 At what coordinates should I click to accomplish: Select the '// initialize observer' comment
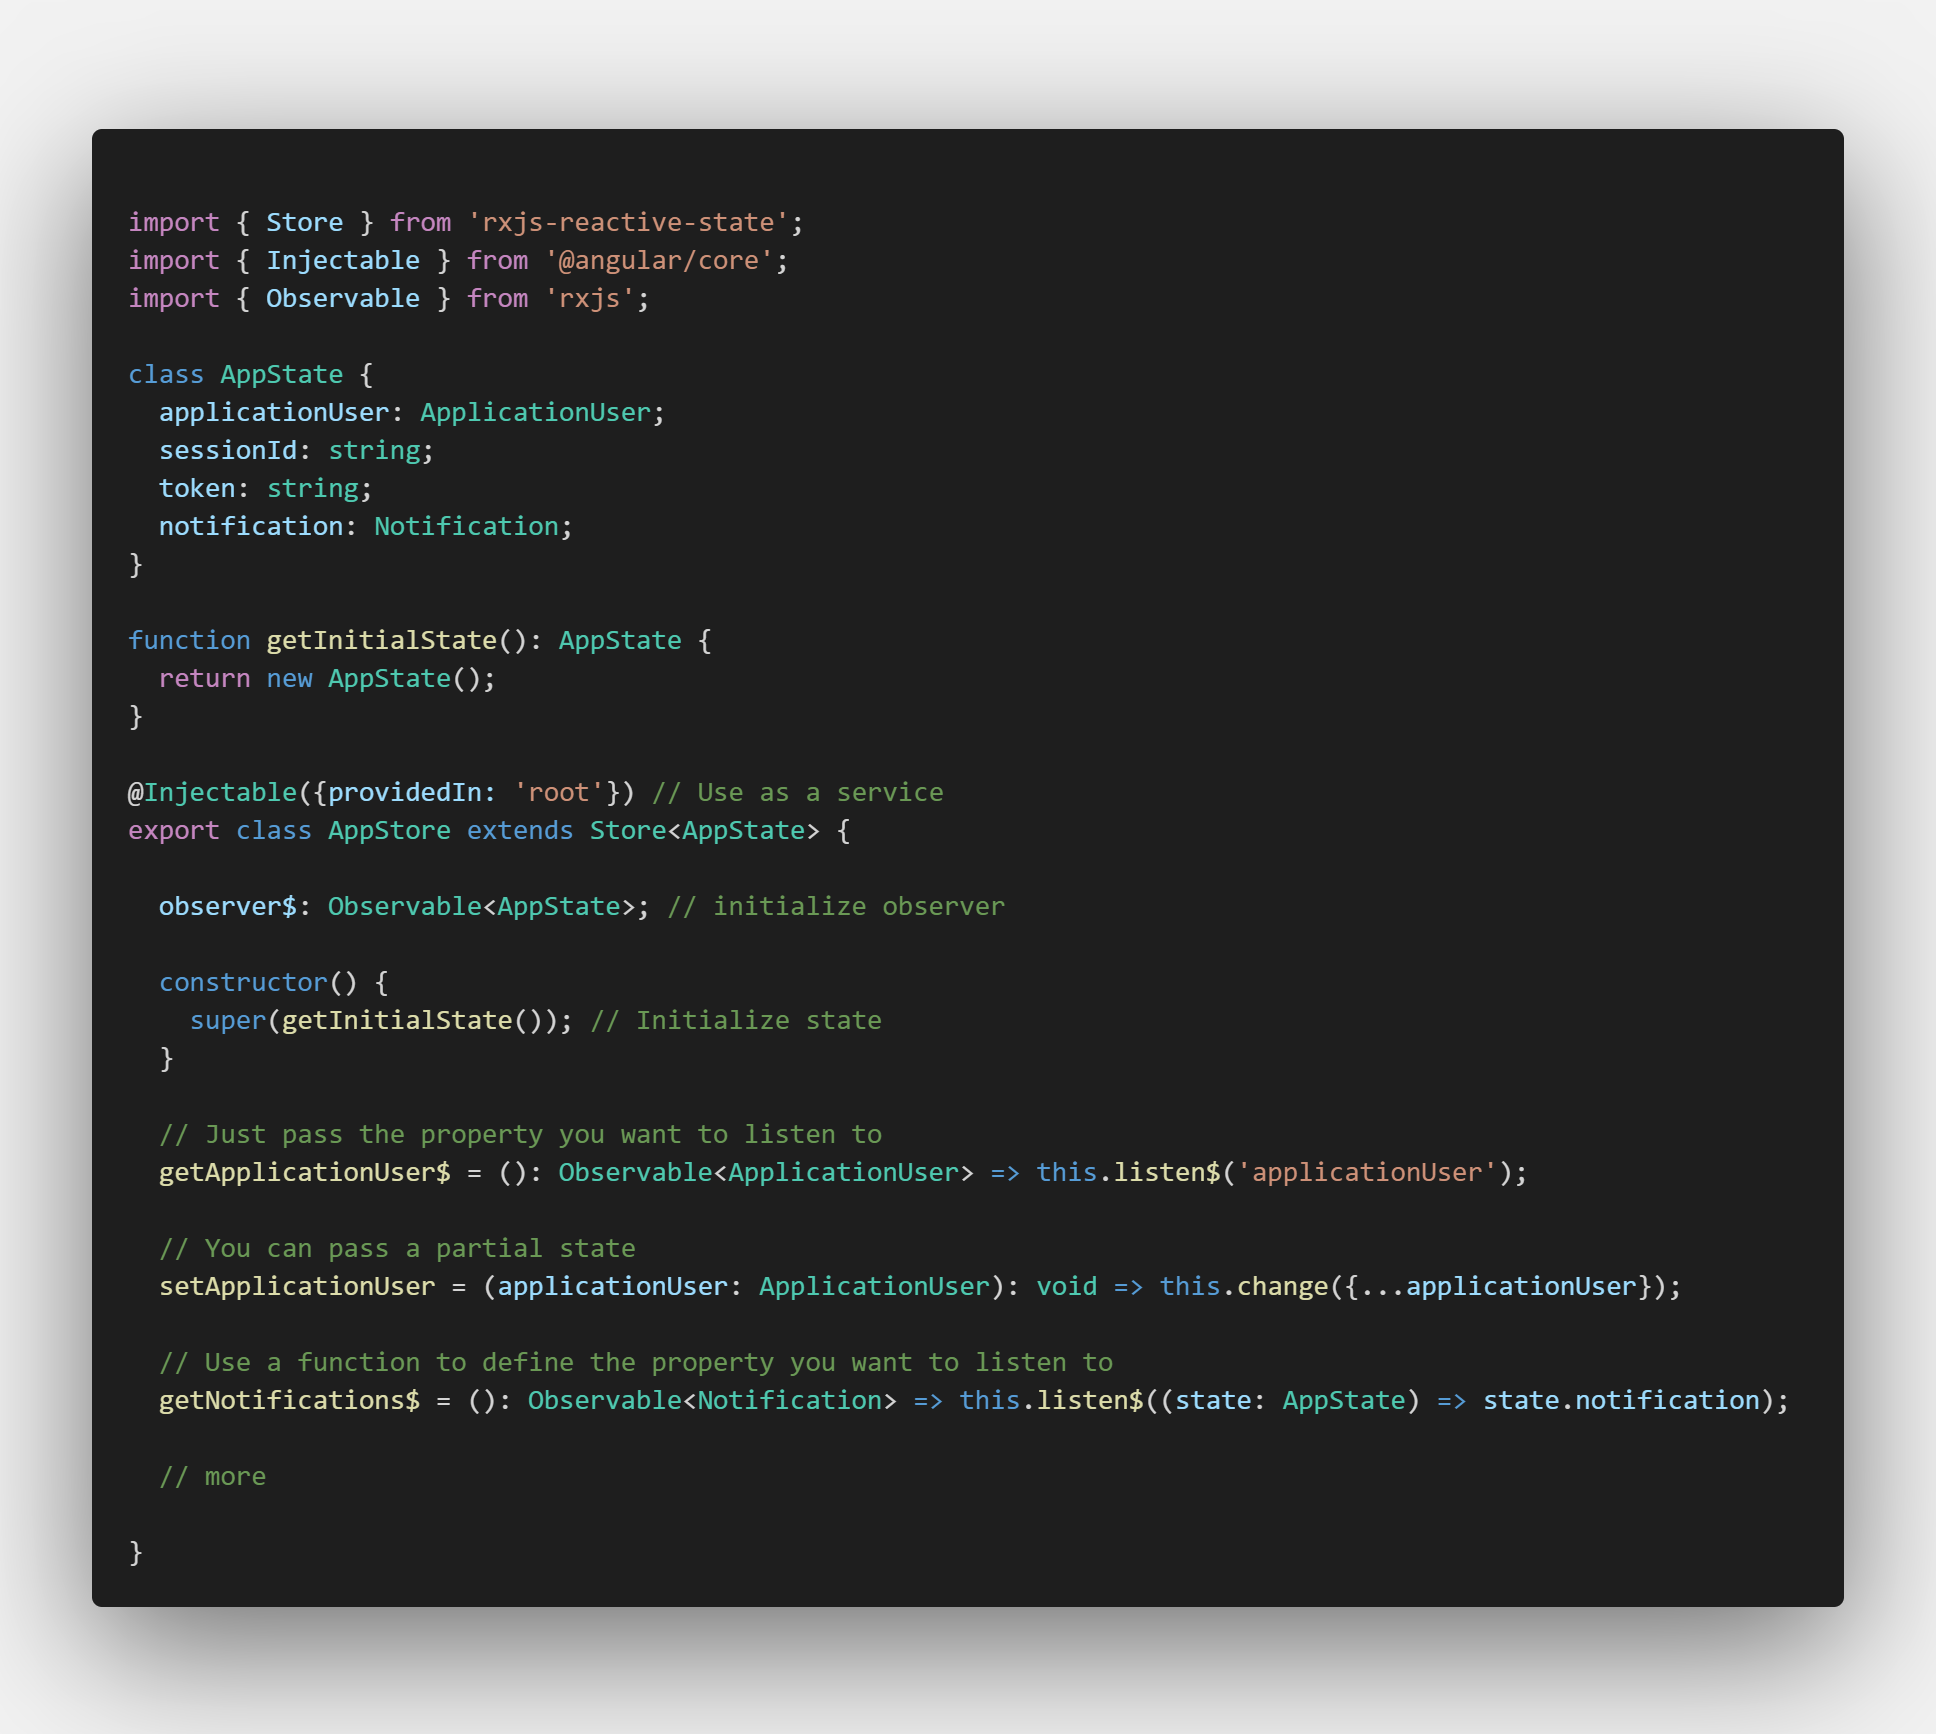836,906
